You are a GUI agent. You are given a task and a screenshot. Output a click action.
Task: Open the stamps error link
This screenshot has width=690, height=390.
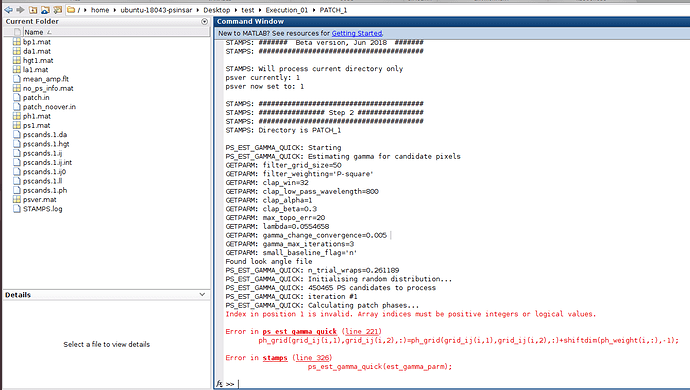pyautogui.click(x=275, y=358)
